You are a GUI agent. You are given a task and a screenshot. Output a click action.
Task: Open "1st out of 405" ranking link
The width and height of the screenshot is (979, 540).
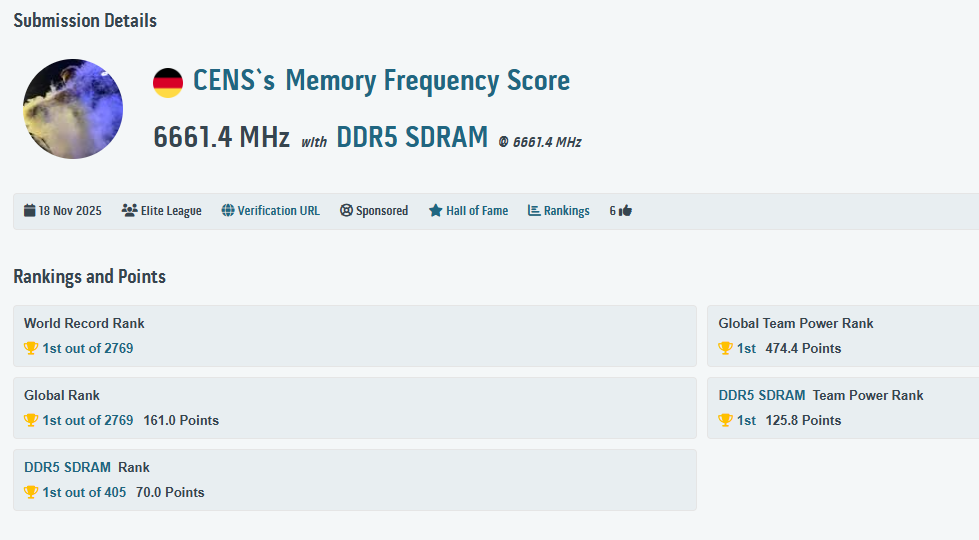click(x=84, y=493)
